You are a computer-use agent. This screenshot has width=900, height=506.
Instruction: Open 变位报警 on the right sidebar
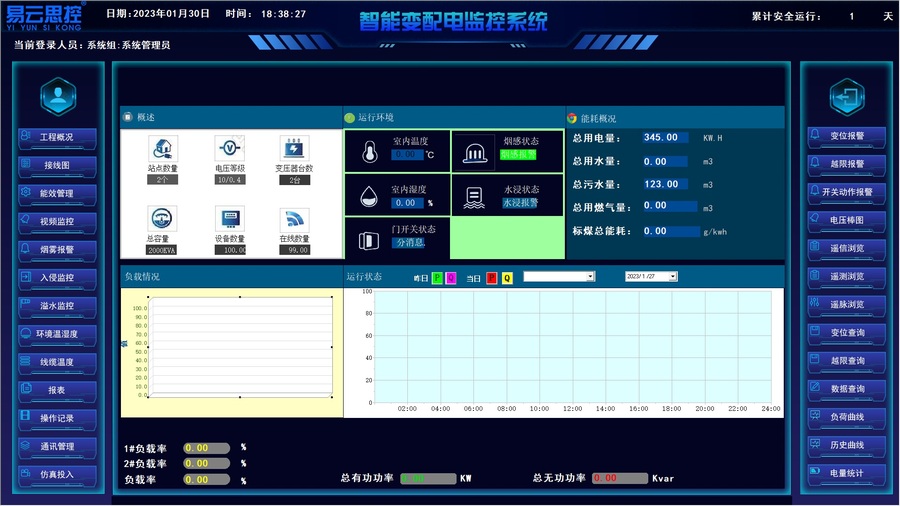(847, 137)
